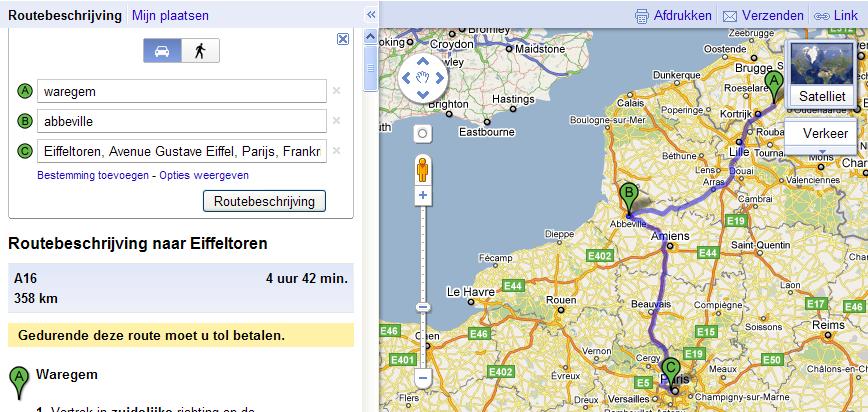Click the Waregem step marker A icon
Viewport: 868px width, 412px height.
click(19, 382)
